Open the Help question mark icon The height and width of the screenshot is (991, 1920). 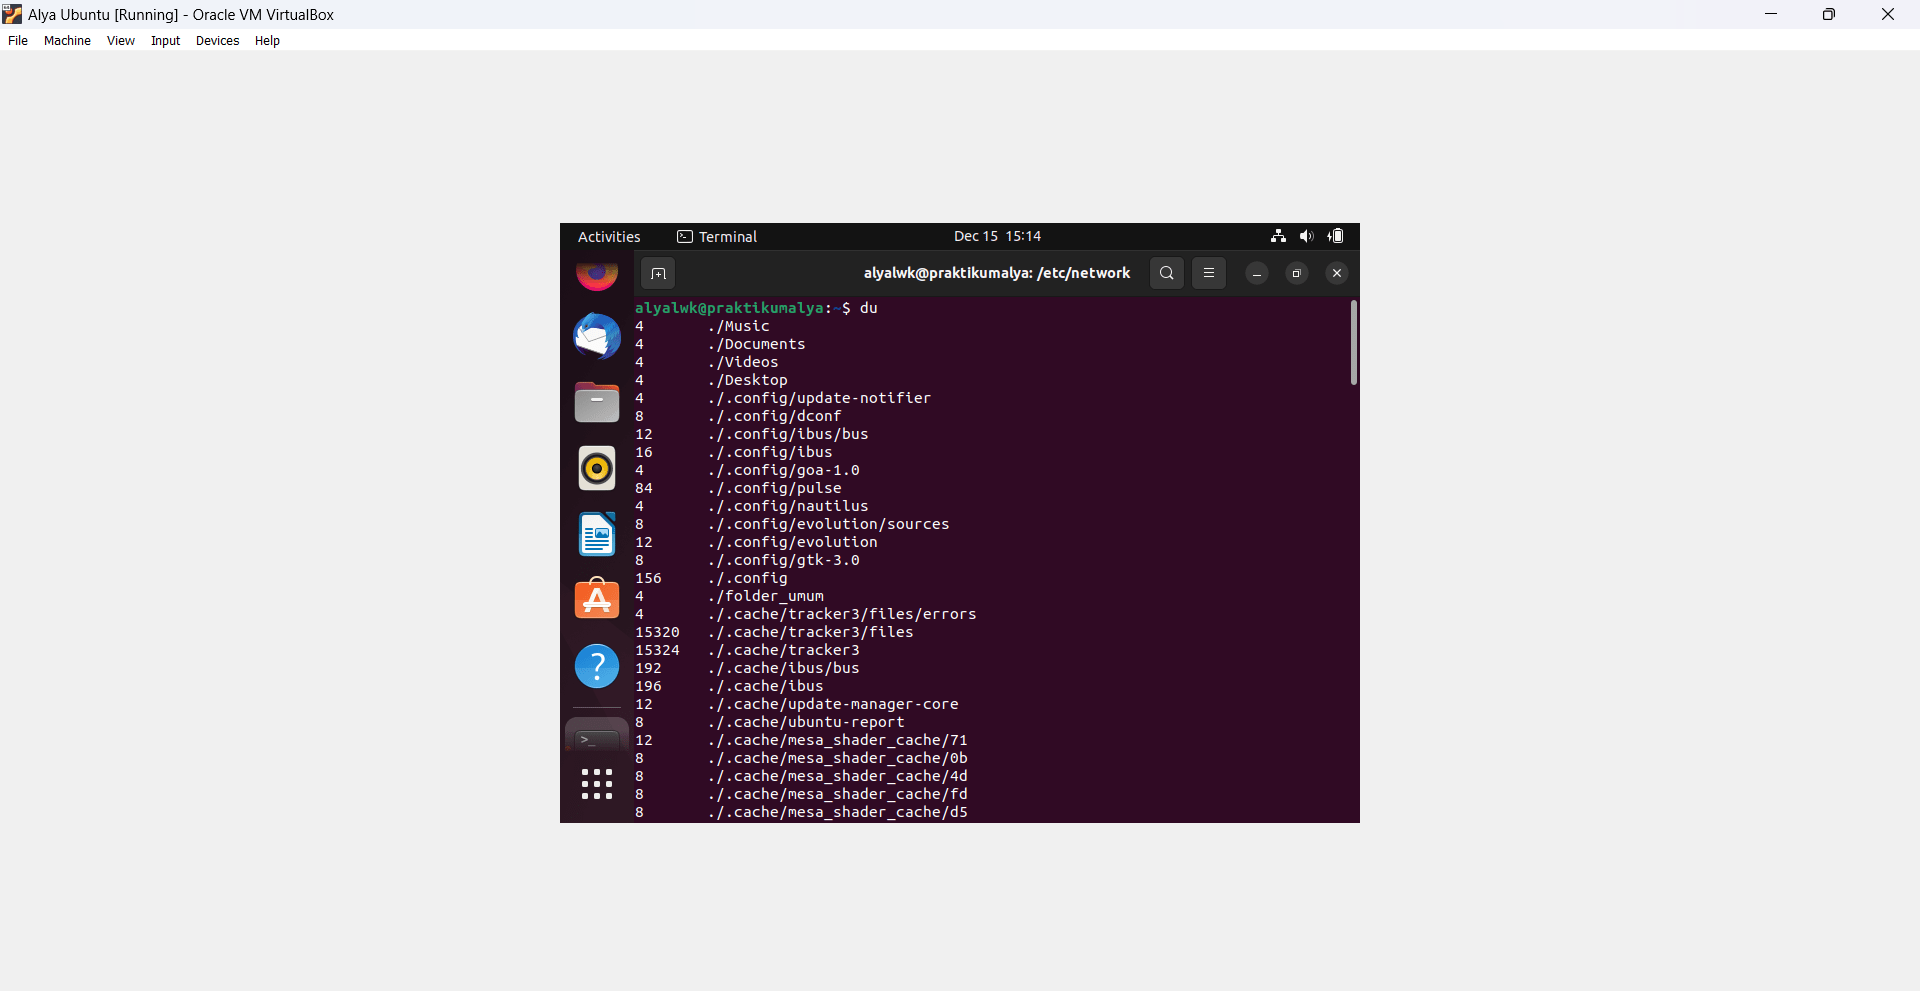(597, 666)
